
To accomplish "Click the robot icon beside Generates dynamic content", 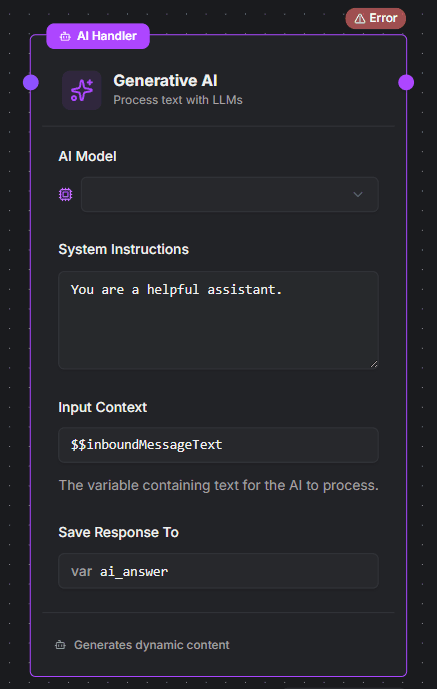I will click(x=60, y=645).
